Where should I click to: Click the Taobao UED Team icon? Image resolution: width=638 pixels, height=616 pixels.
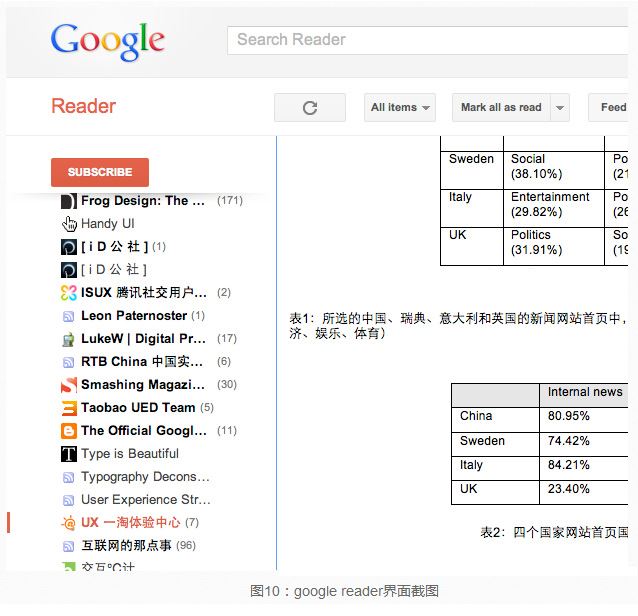point(68,408)
